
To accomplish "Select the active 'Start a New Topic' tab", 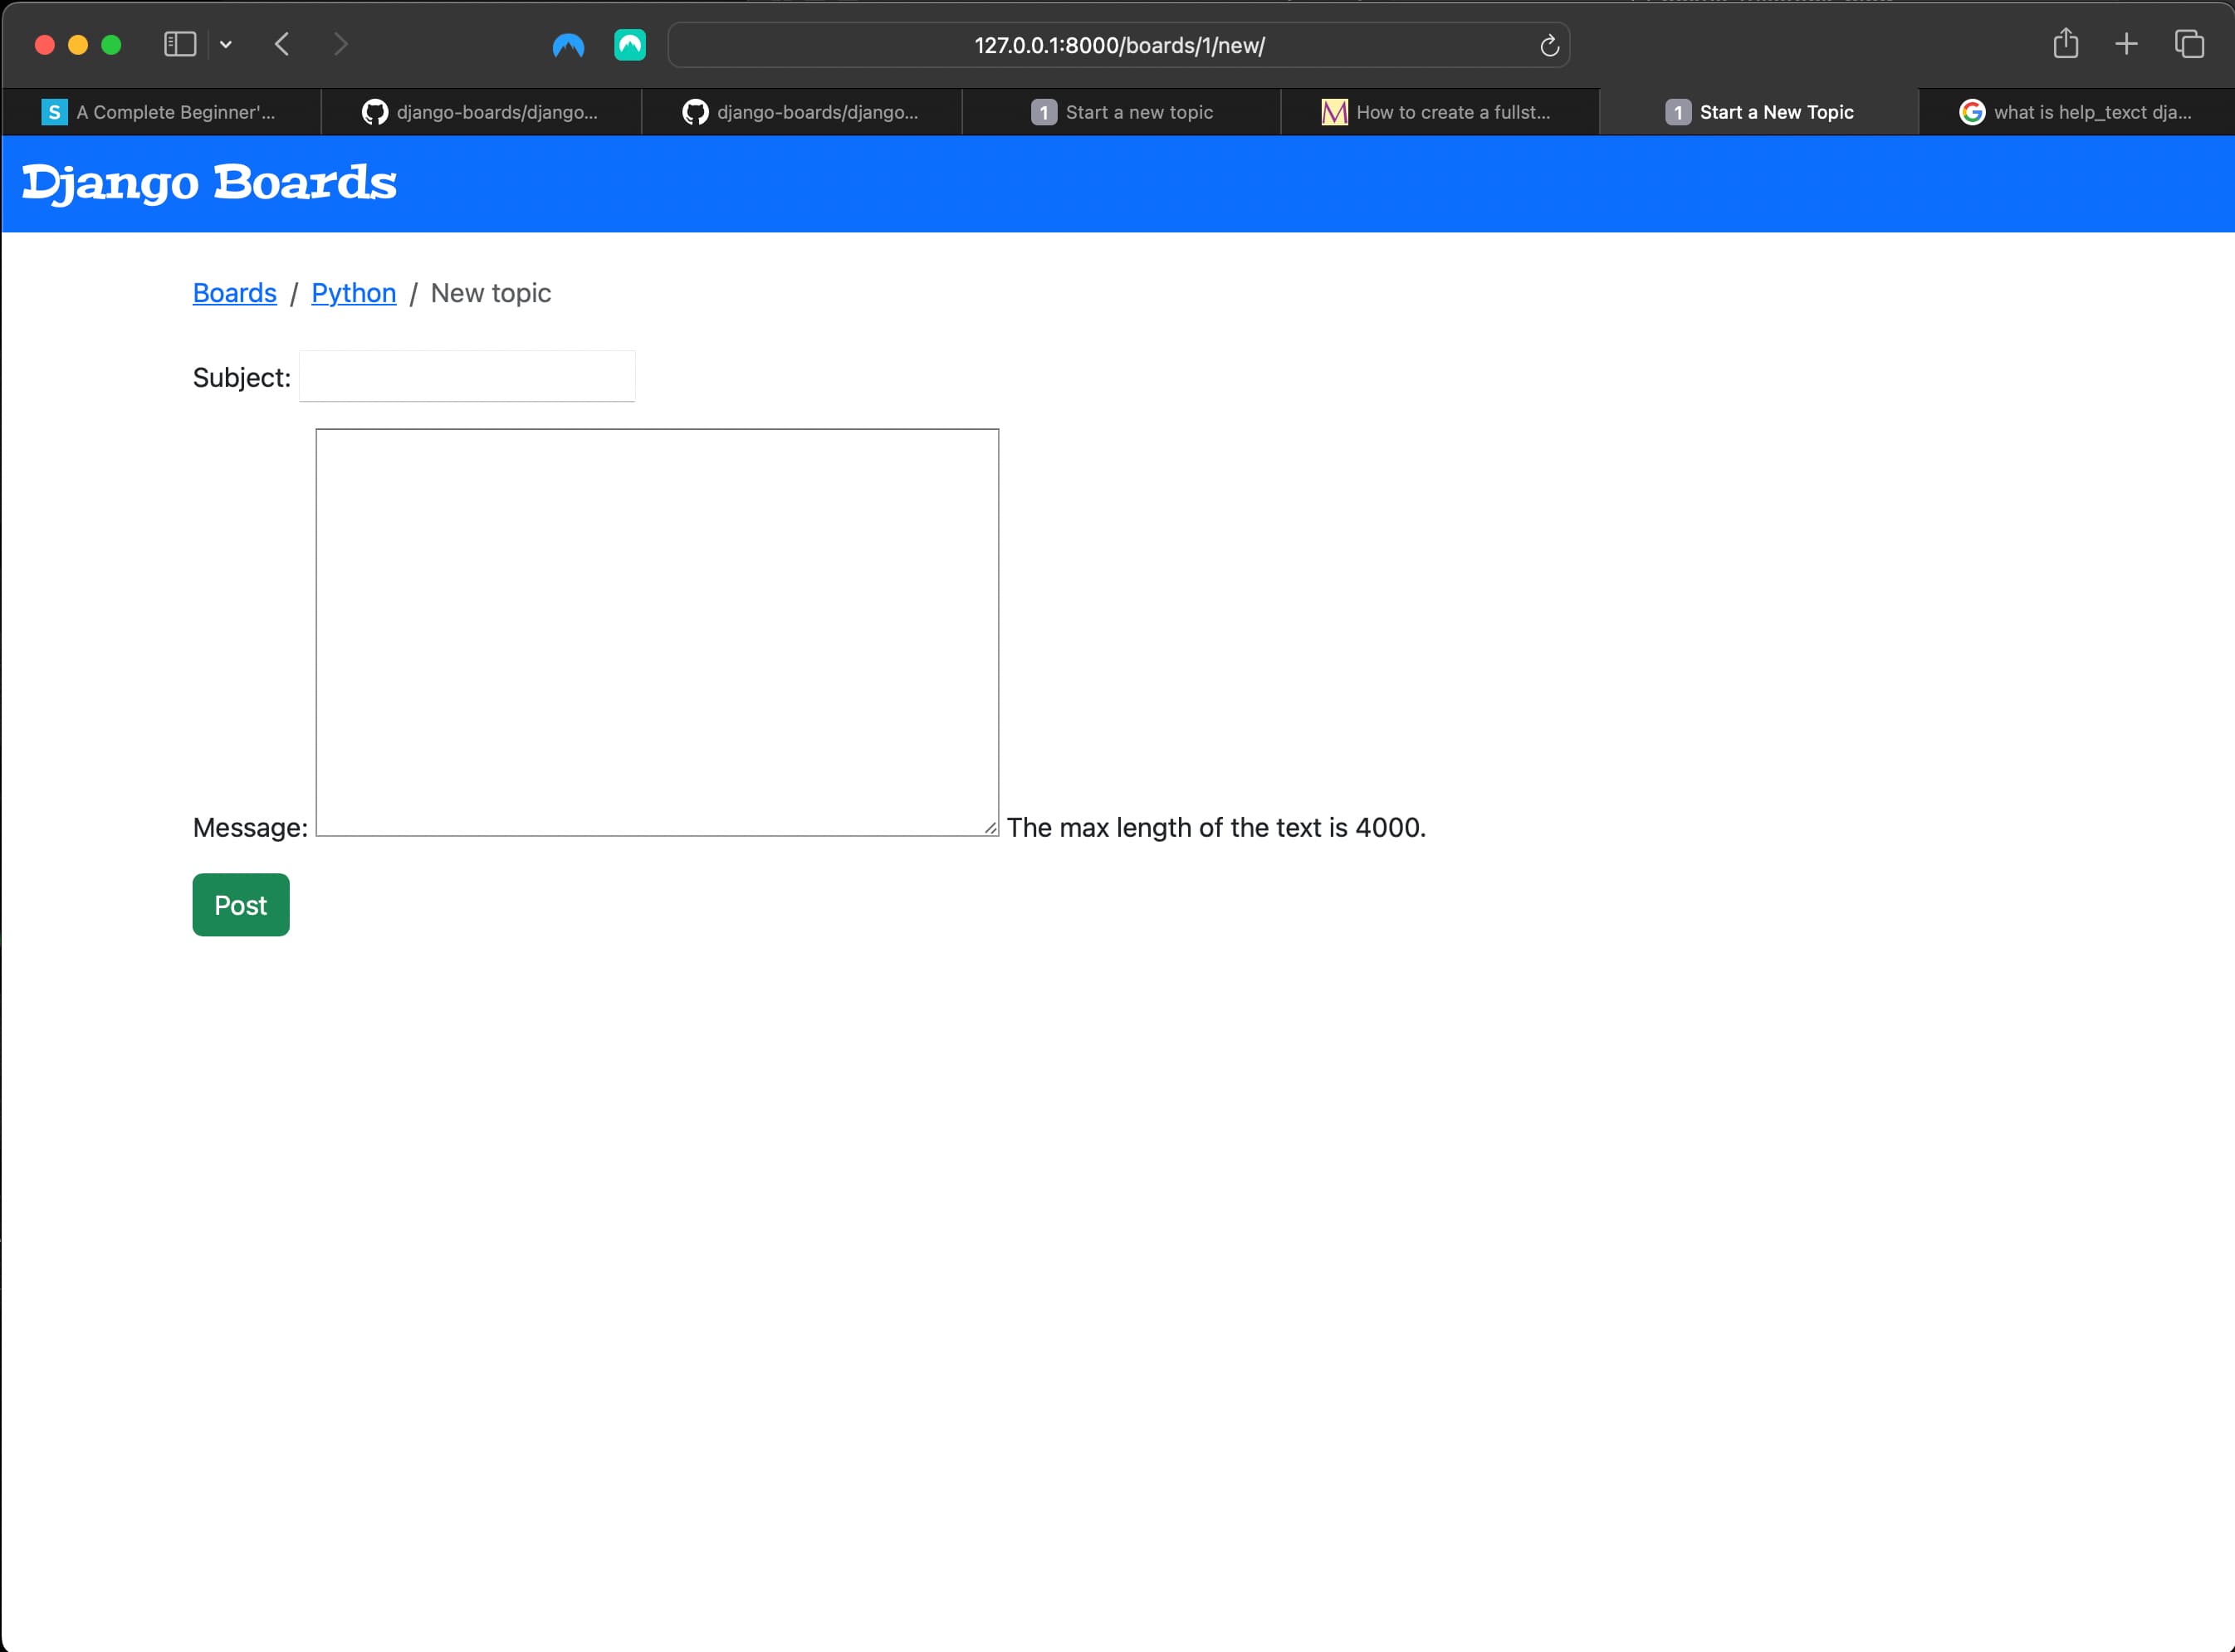I will [x=1759, y=112].
